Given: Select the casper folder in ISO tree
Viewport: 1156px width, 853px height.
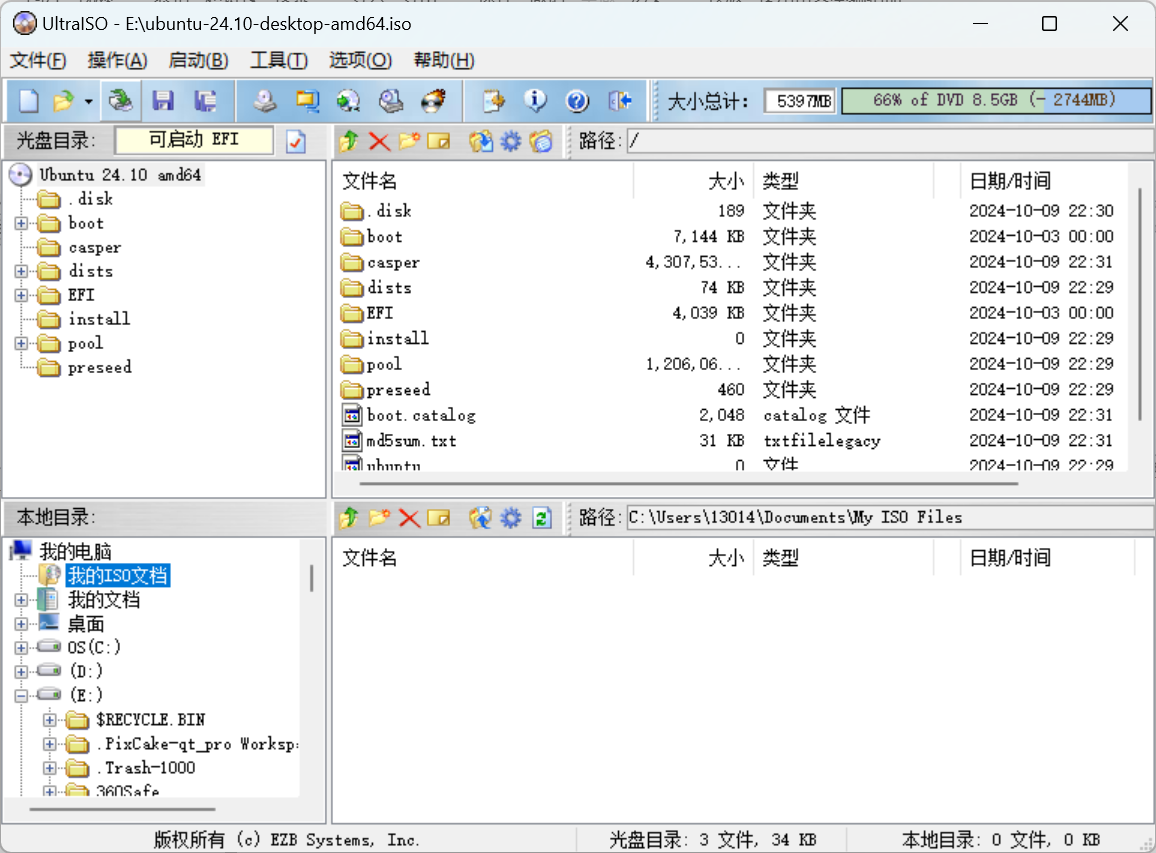Looking at the screenshot, I should [x=94, y=248].
